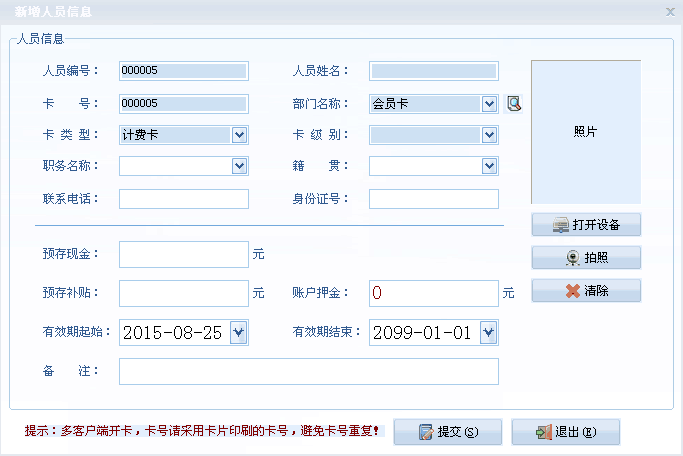Close the 新增人员信息 window
Viewport: 683px width, 456px height.
coord(670,12)
